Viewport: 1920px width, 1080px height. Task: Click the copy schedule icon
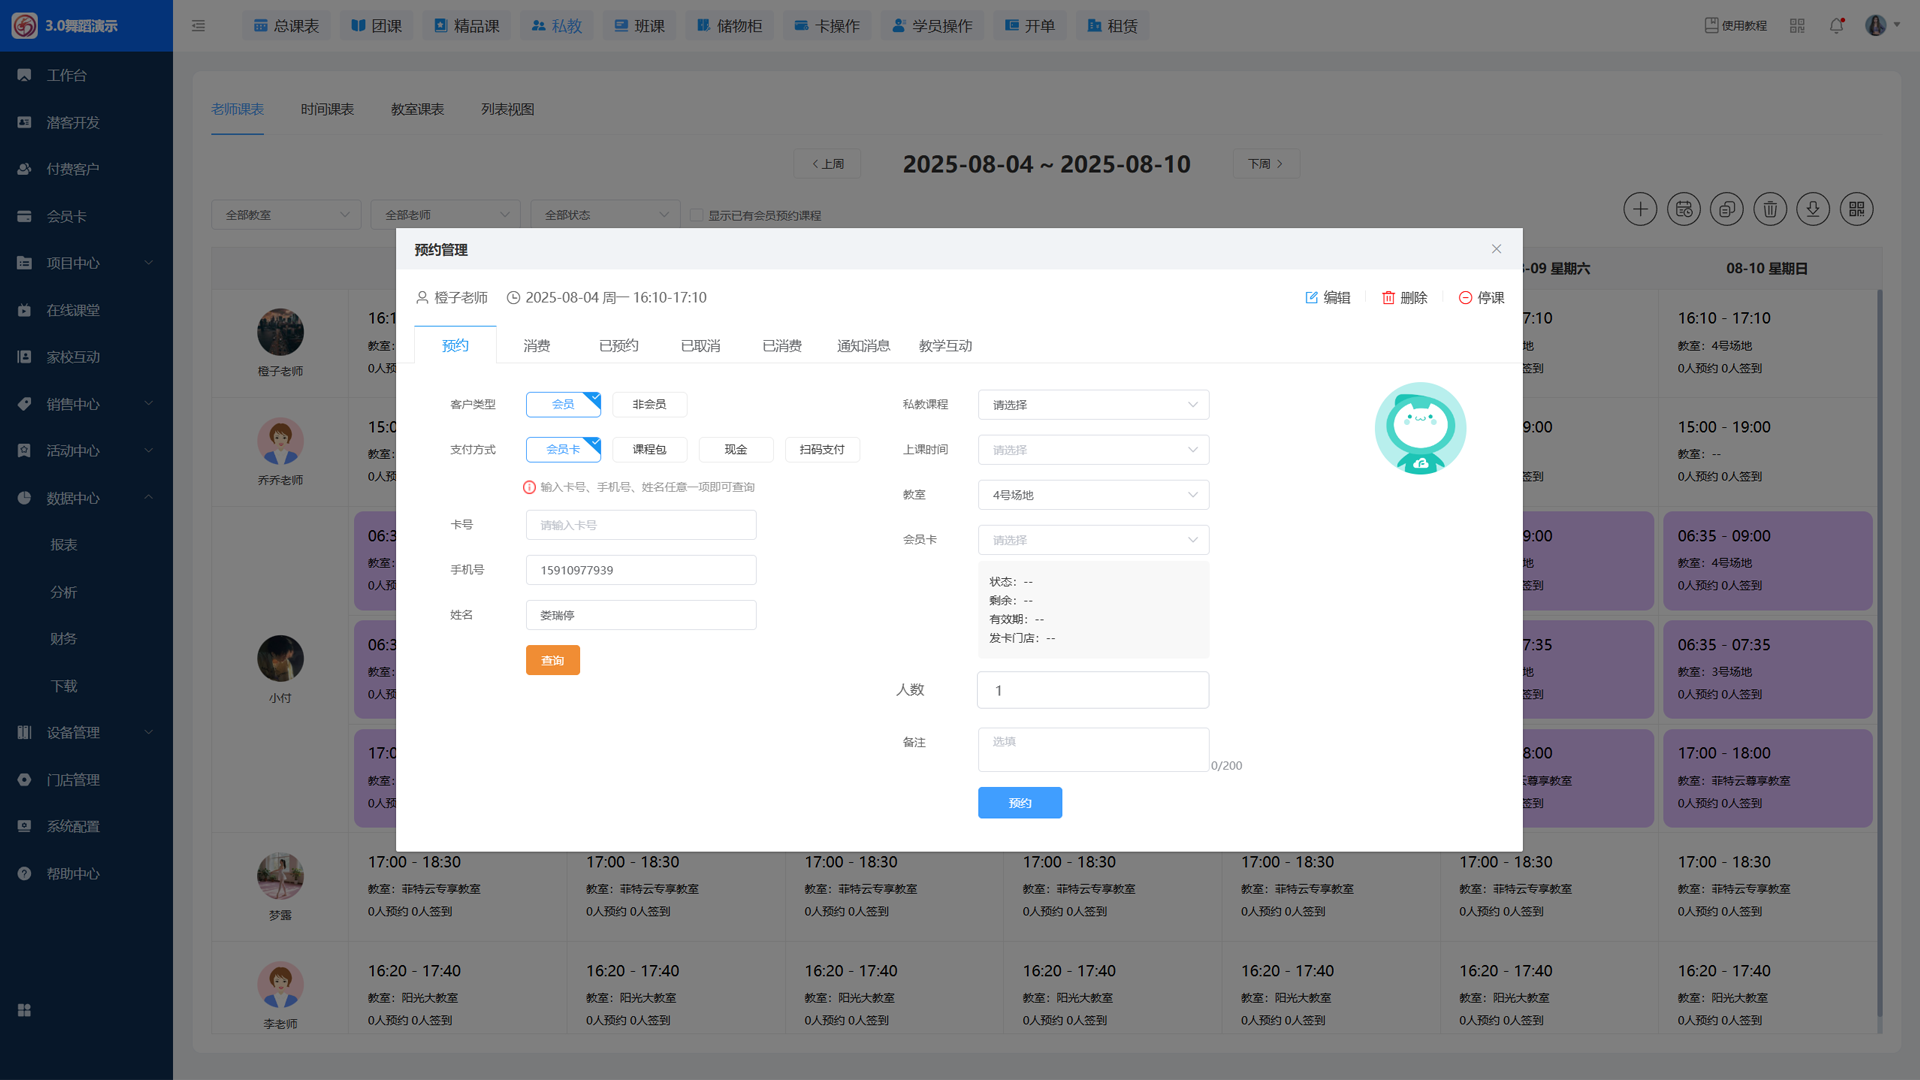[1727, 209]
